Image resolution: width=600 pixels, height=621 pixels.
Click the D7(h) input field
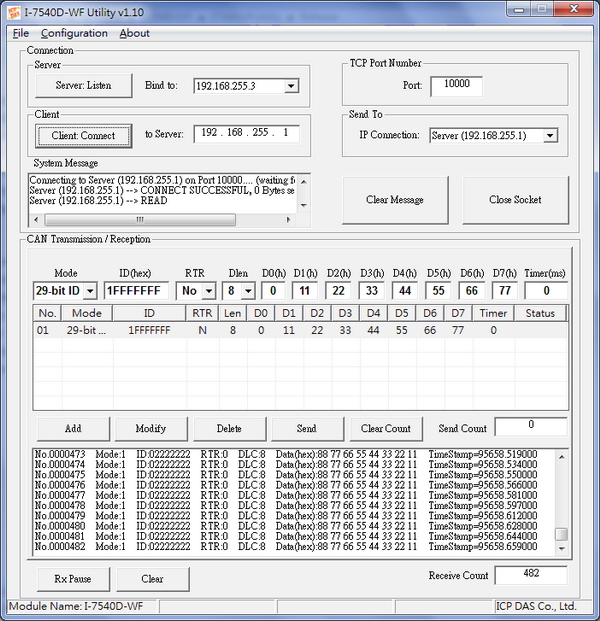tap(505, 291)
